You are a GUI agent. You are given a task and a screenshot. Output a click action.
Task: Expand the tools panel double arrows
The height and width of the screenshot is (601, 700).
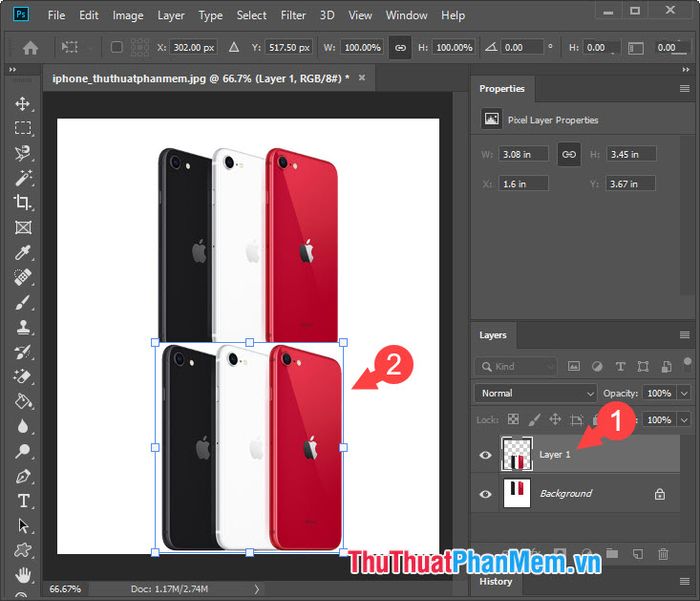[x=12, y=70]
